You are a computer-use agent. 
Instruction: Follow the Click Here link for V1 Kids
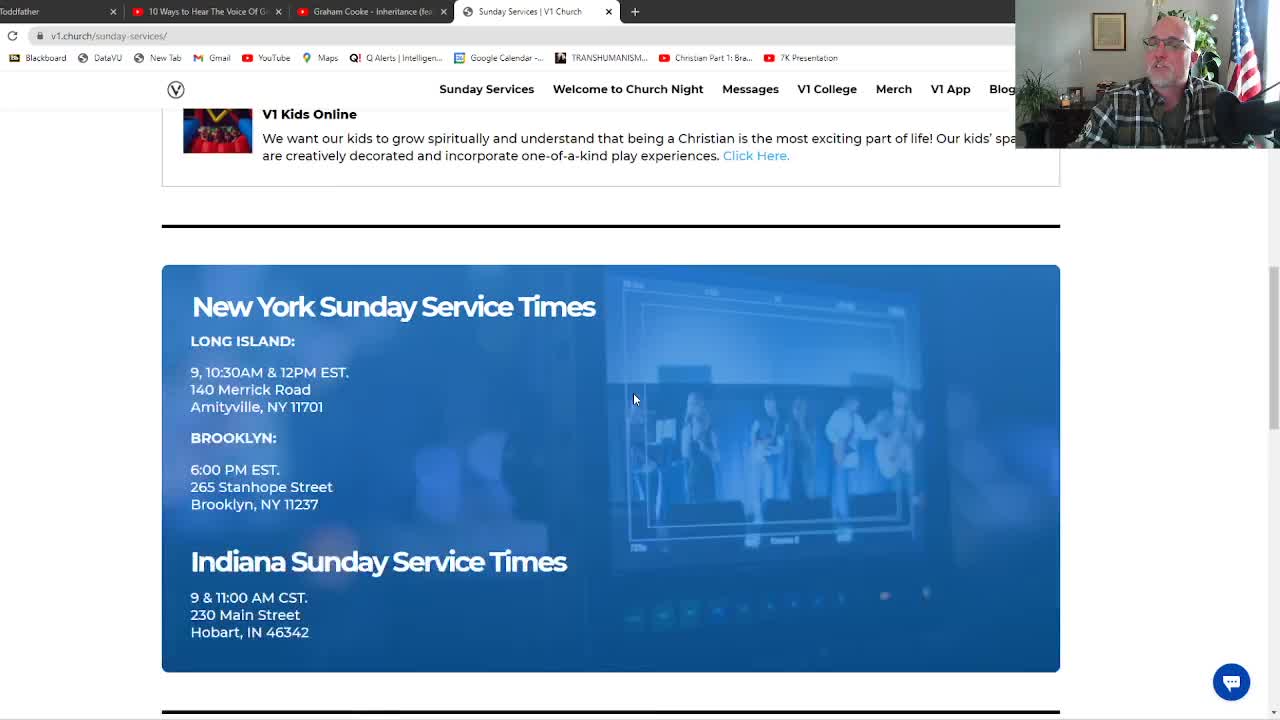(x=756, y=156)
